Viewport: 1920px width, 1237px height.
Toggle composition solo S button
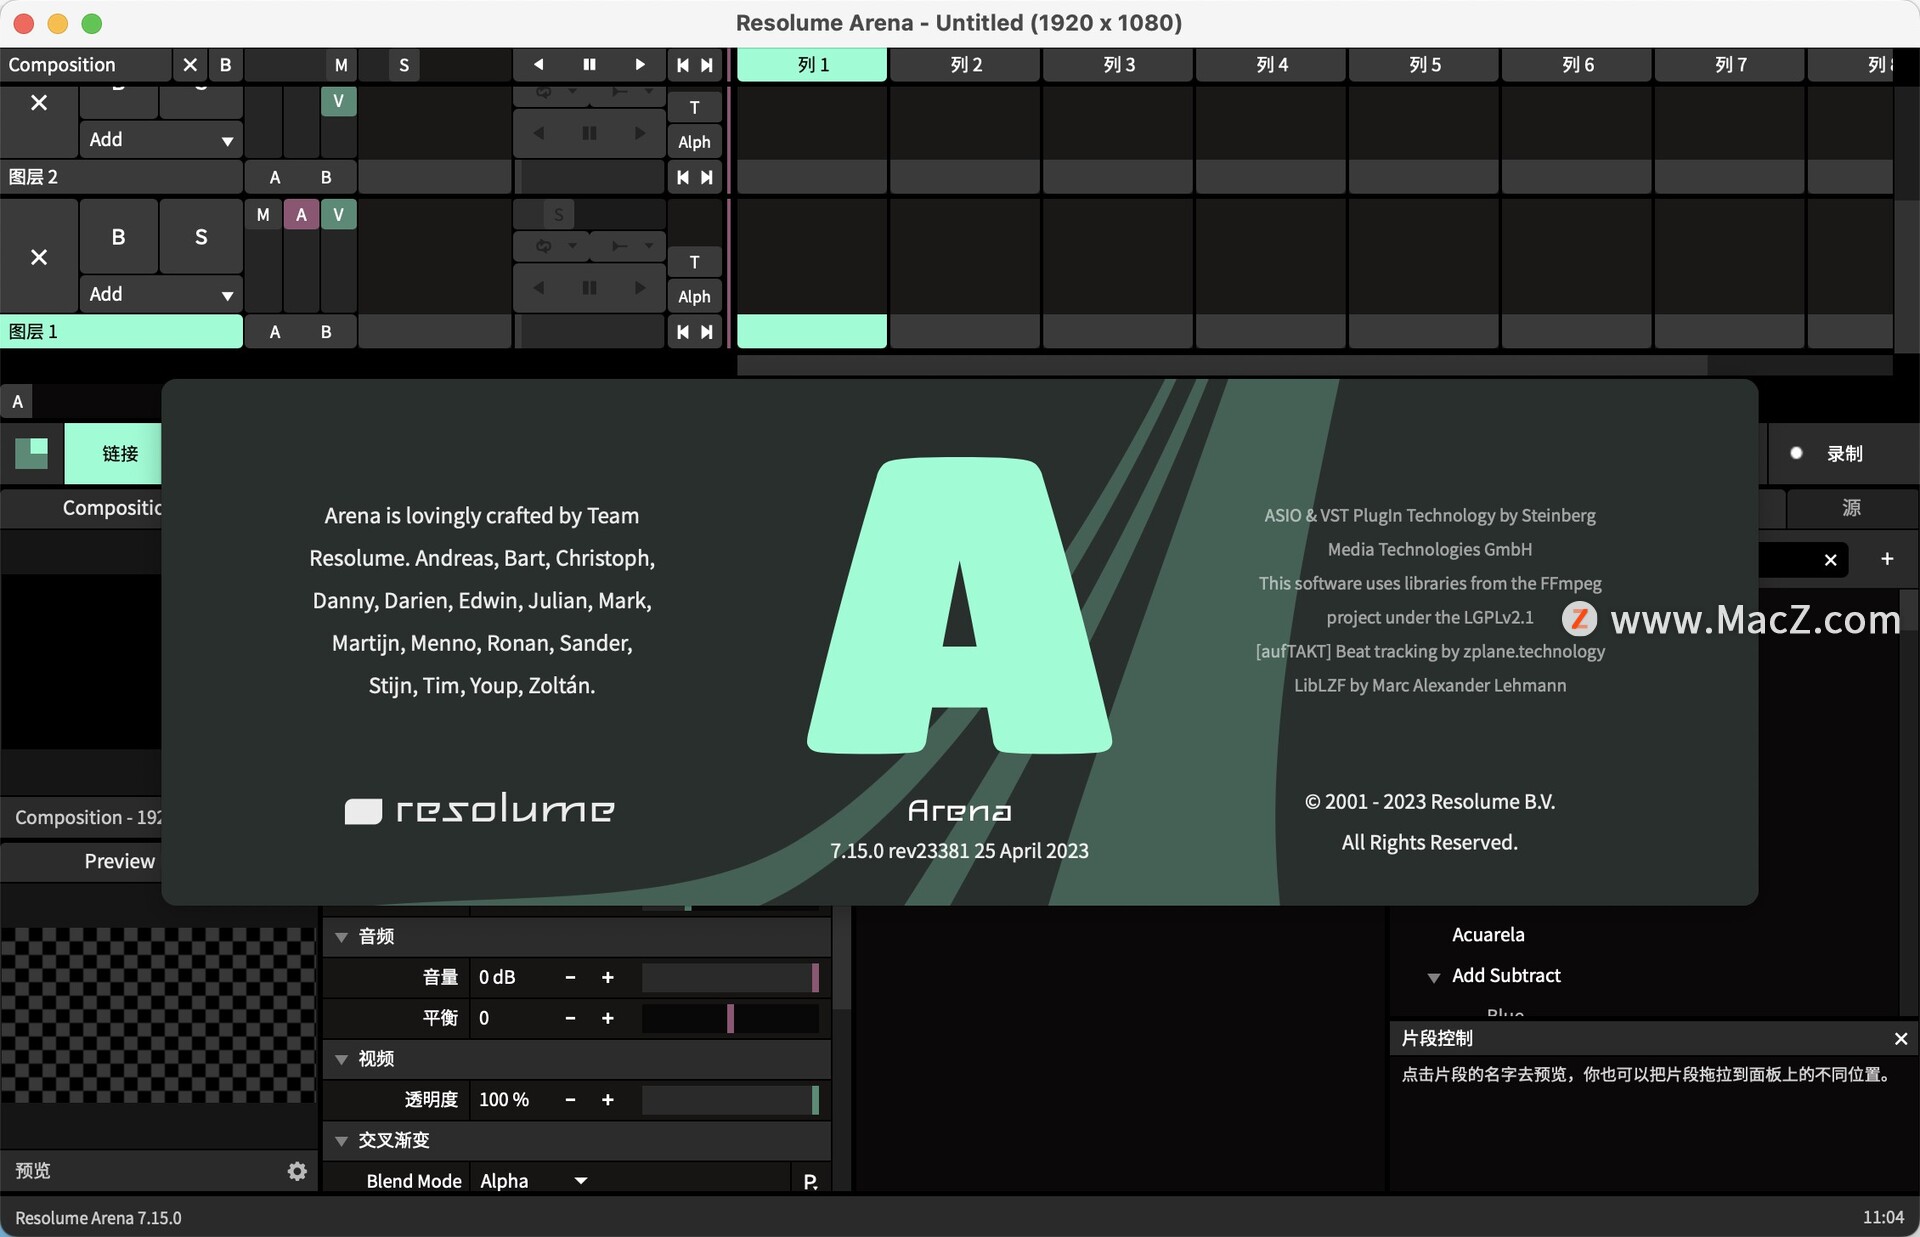[404, 65]
